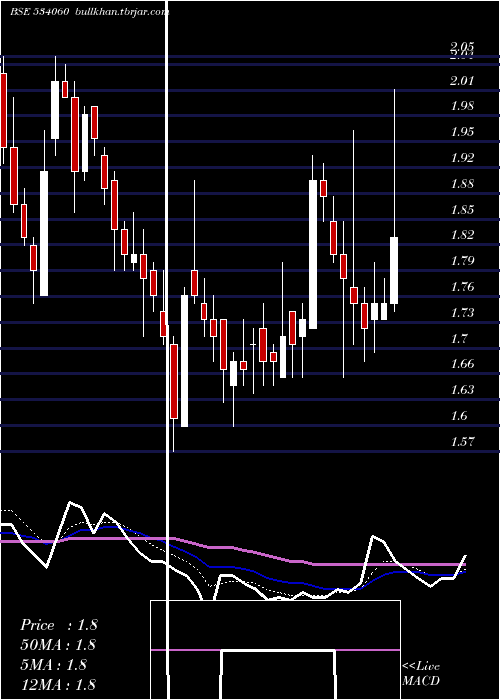This screenshot has width=500, height=700.
Task: Select the 1.66 price axis label
Action: (x=462, y=364)
